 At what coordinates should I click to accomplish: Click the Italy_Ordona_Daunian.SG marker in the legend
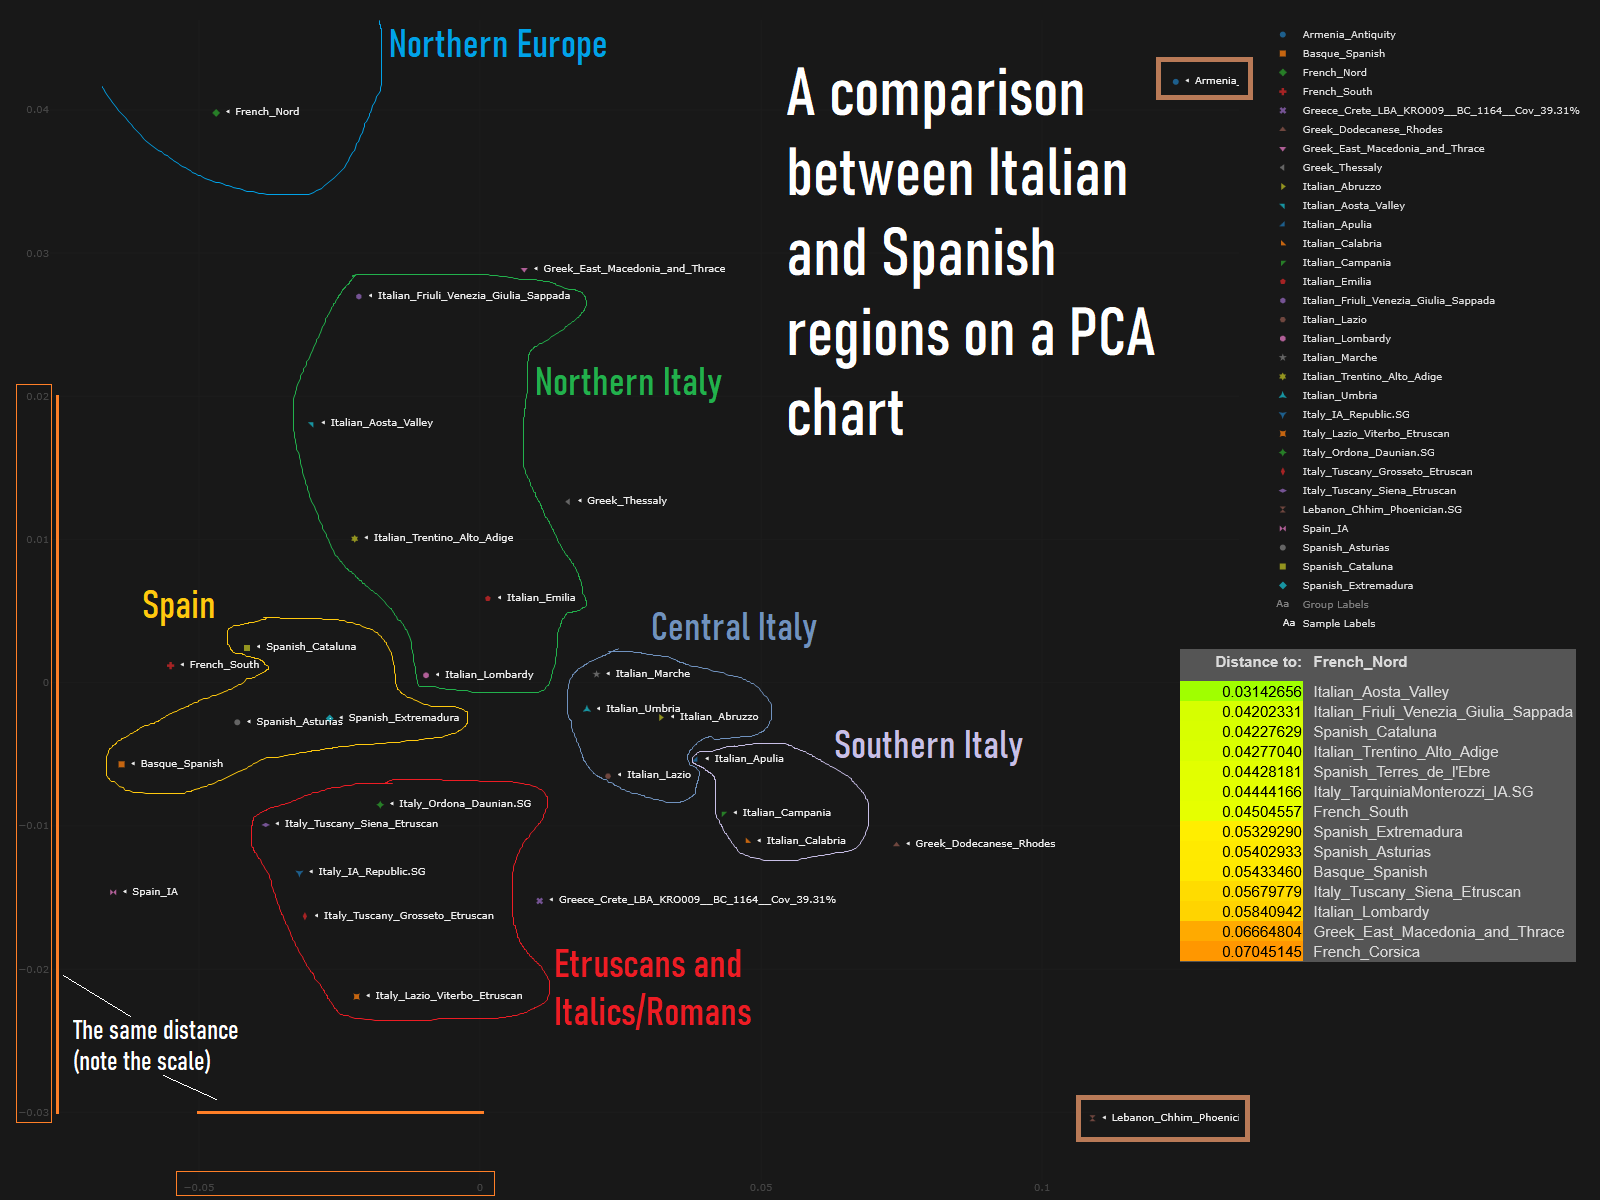coord(1283,453)
